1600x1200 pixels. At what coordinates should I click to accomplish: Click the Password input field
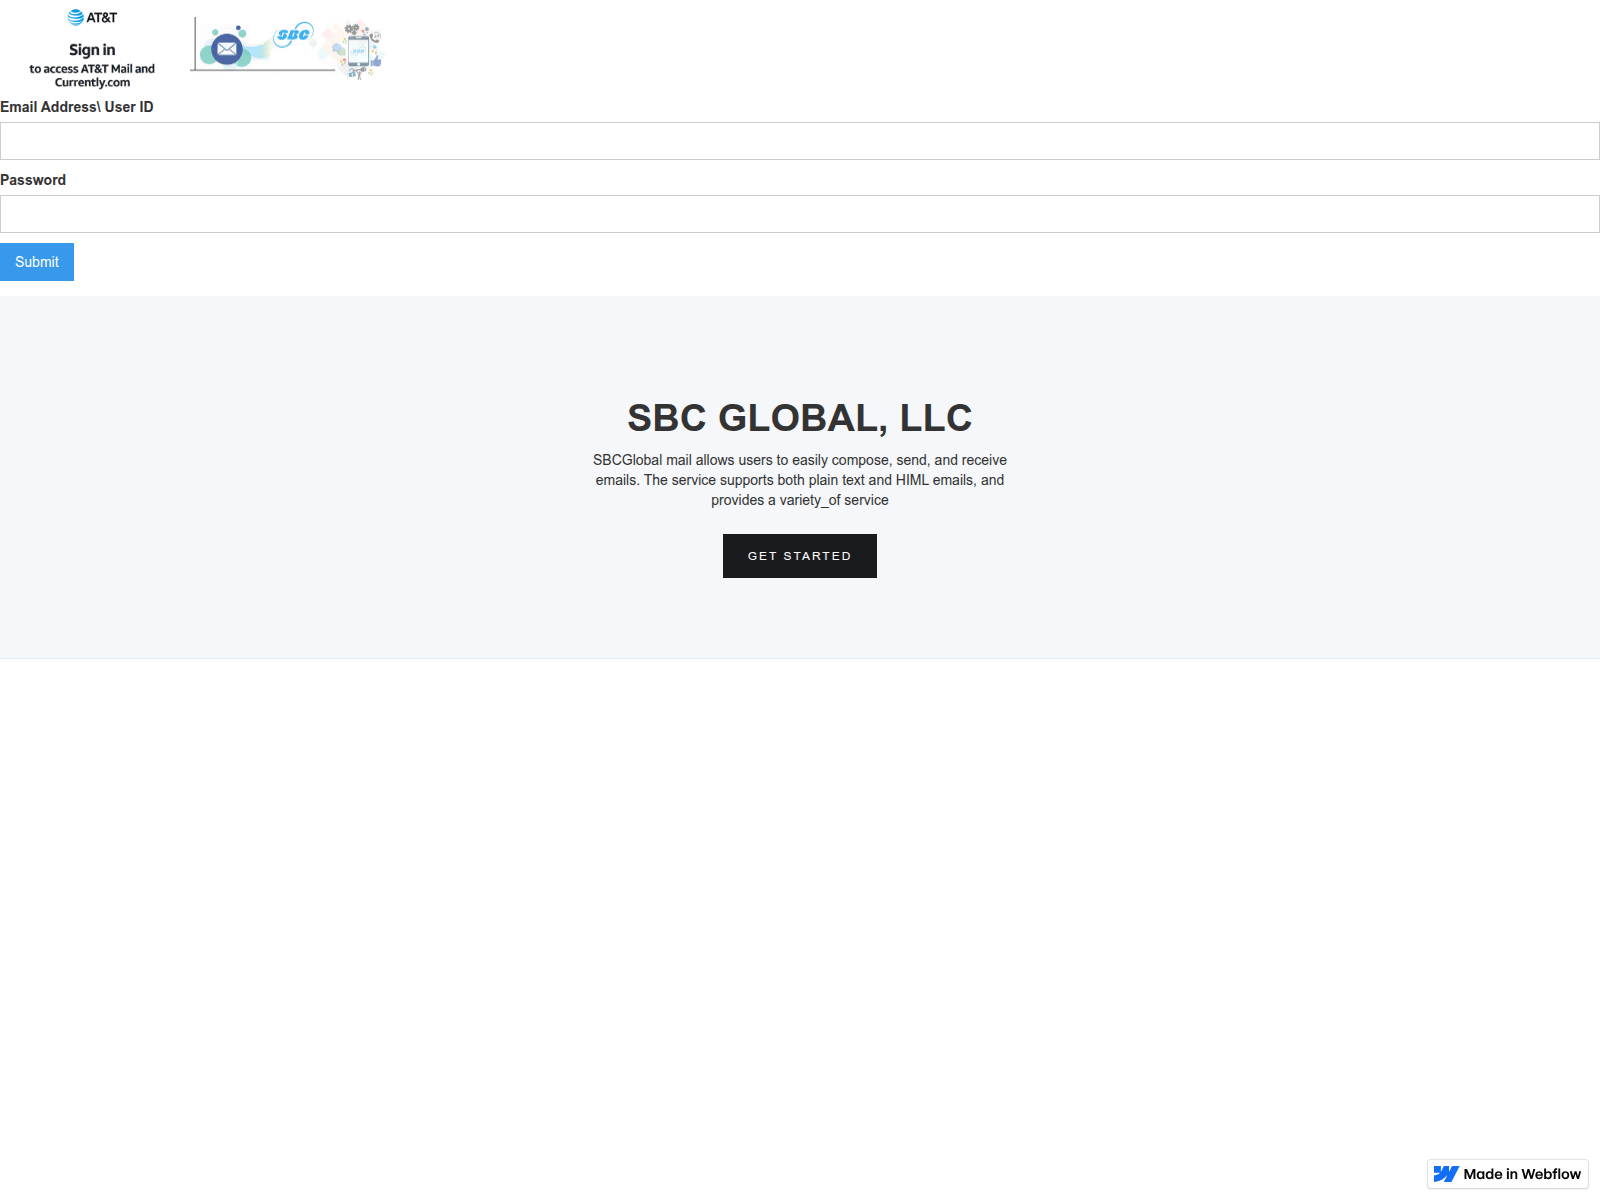(800, 214)
